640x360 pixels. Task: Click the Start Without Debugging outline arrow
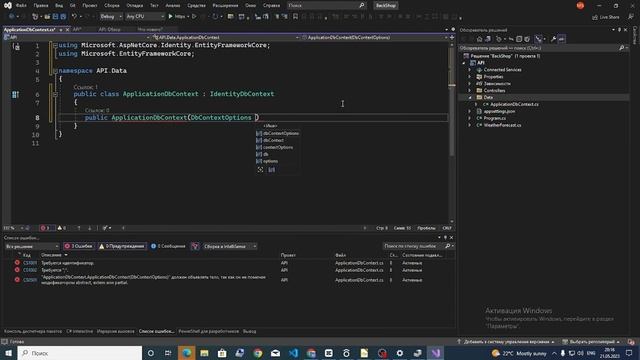194,16
